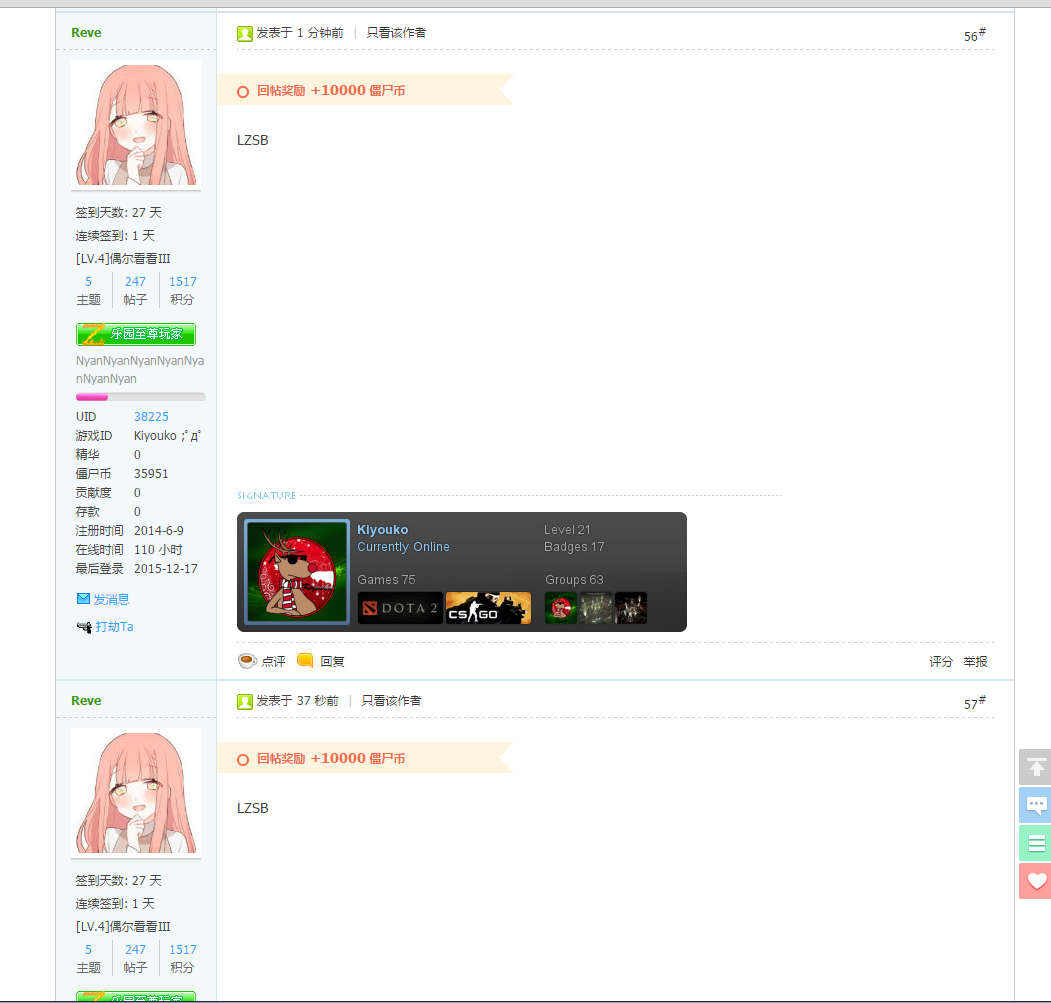Click the first Reve avatar image
This screenshot has width=1051, height=1003.
click(136, 124)
